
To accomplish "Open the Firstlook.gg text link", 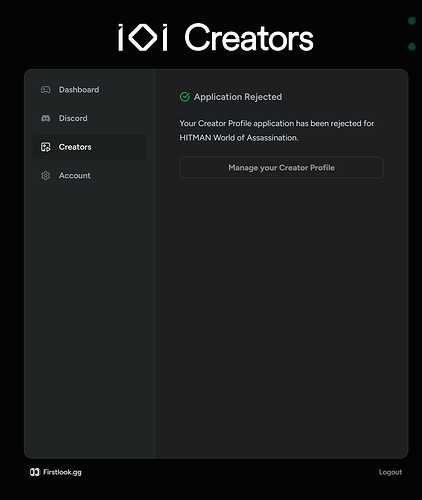I will (x=62, y=472).
